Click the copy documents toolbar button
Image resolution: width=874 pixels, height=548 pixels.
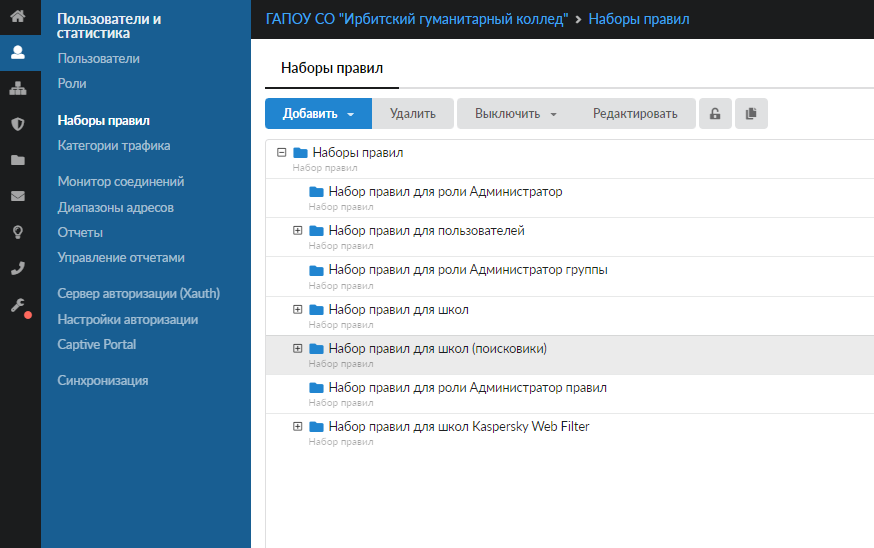coord(751,114)
